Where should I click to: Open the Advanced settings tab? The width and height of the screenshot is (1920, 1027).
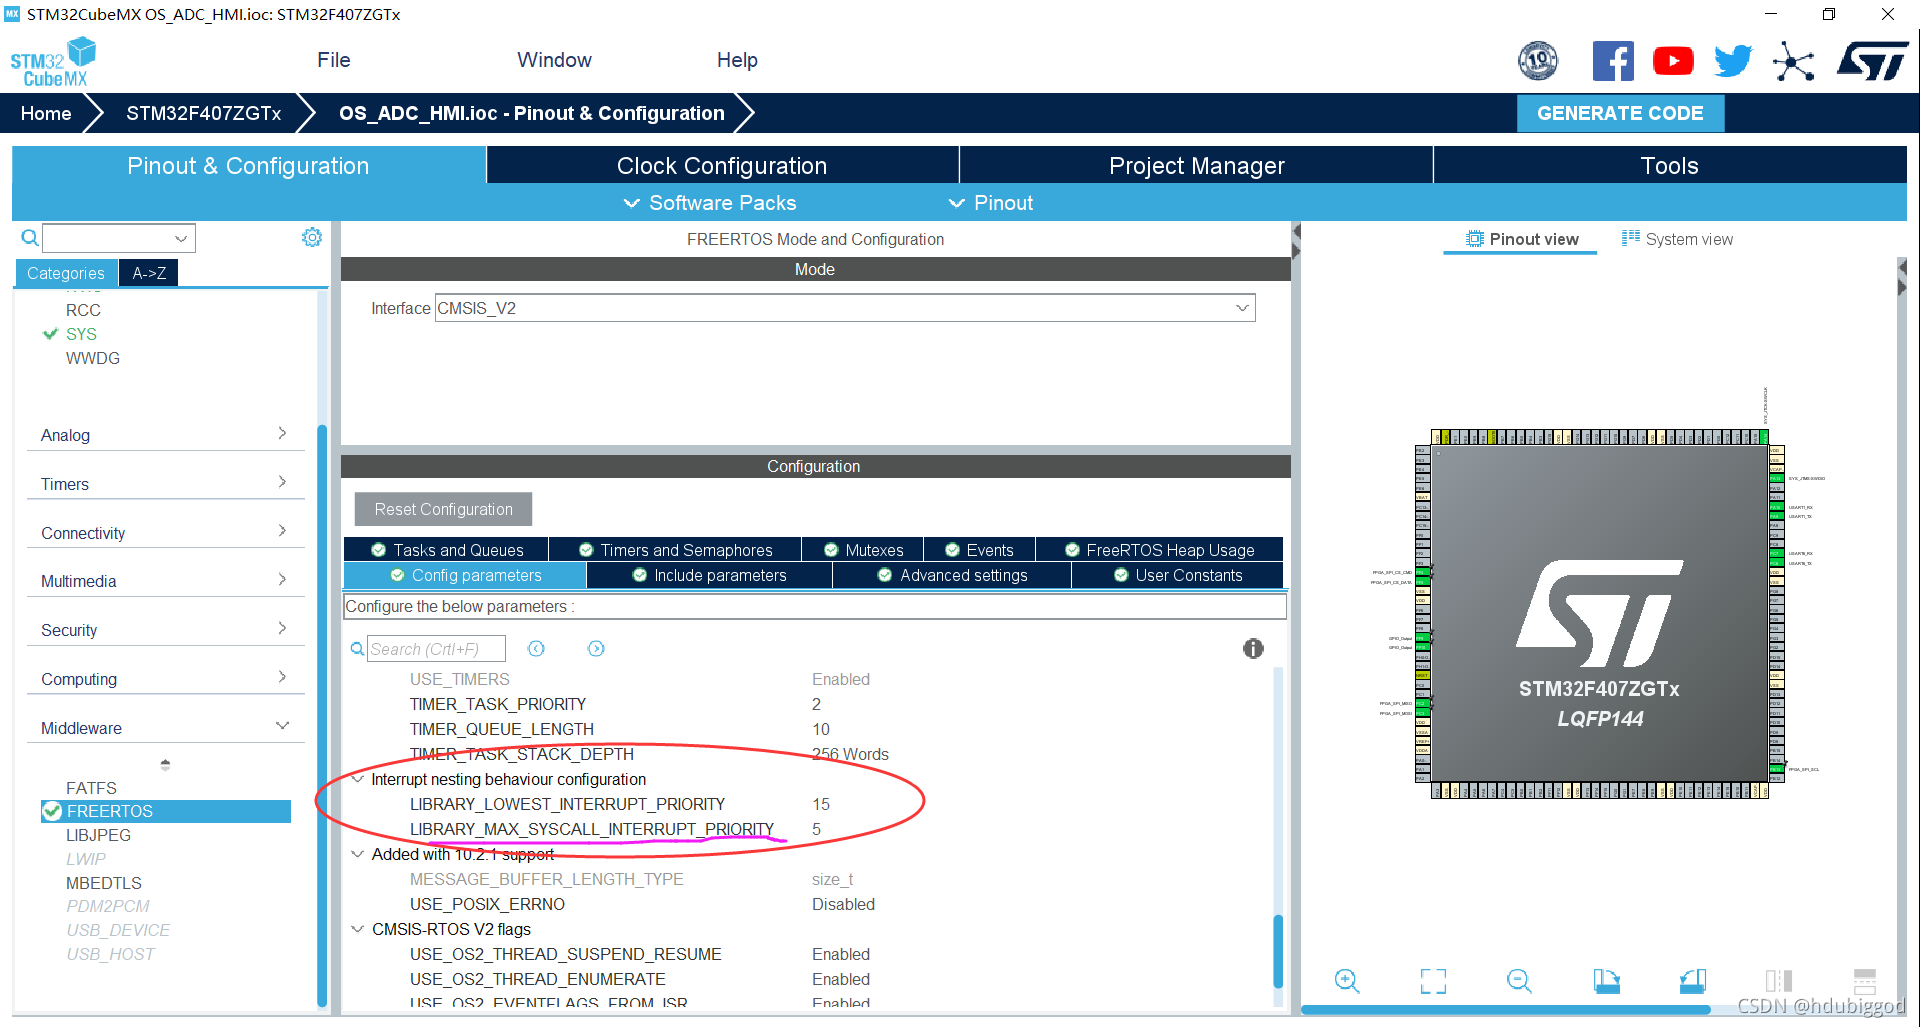(x=952, y=575)
